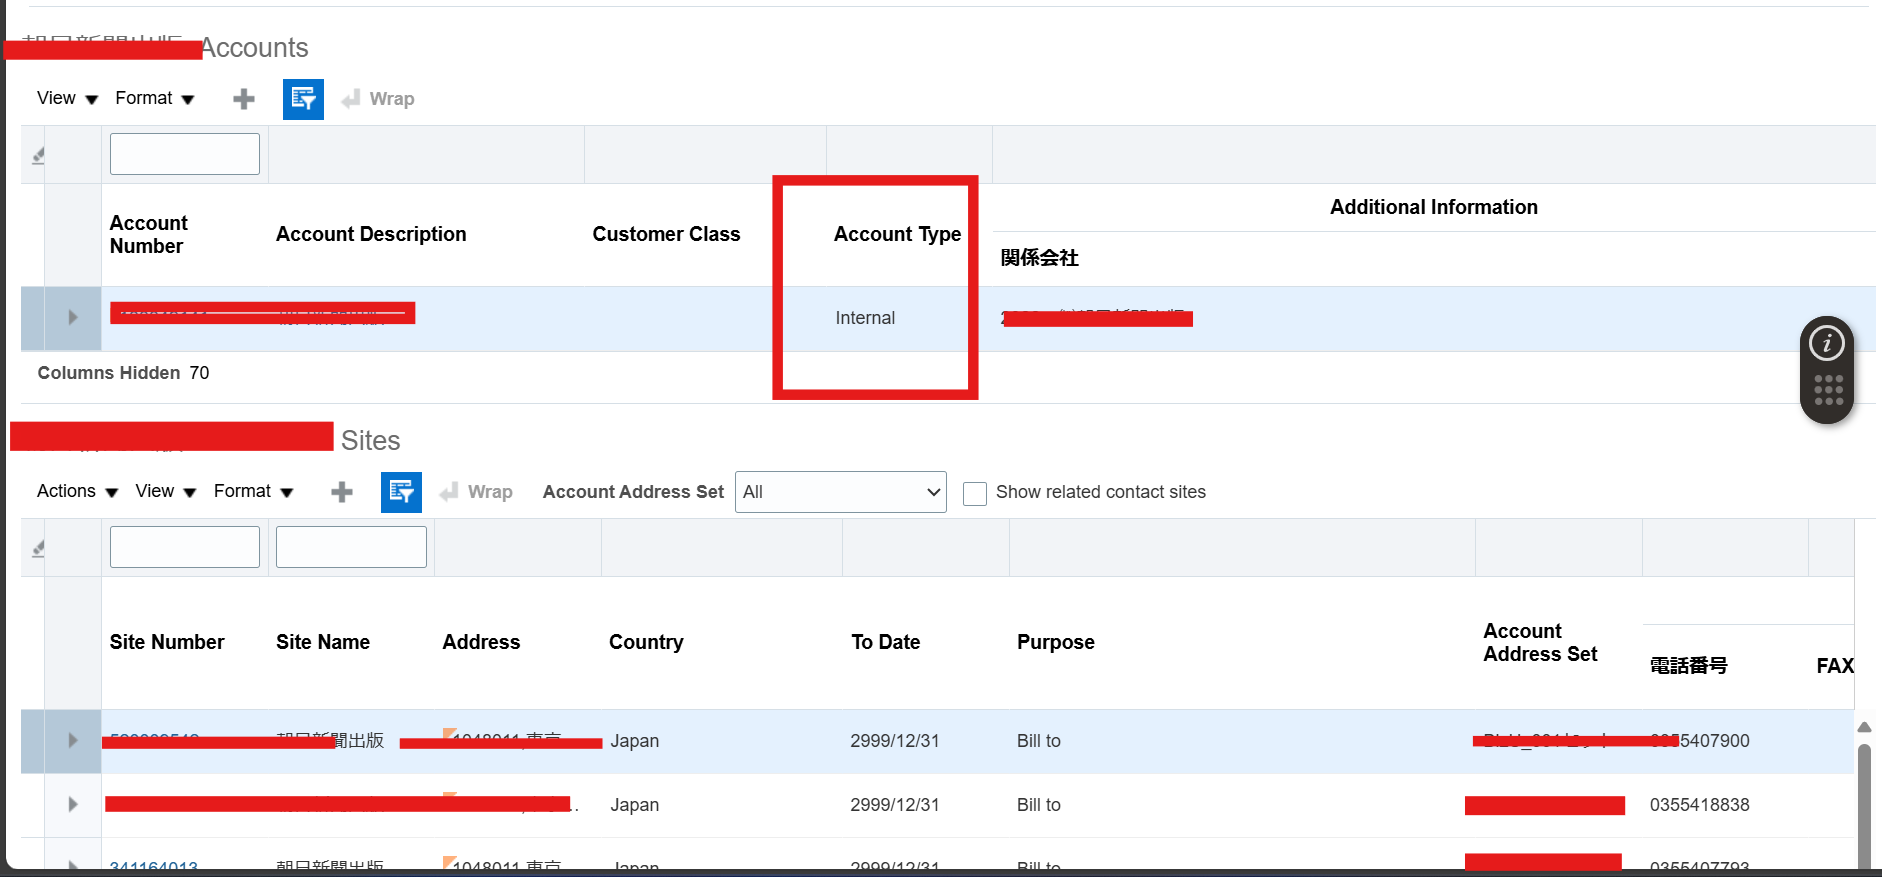1882x877 pixels.
Task: Open the View menu in Accounts section
Action: (67, 98)
